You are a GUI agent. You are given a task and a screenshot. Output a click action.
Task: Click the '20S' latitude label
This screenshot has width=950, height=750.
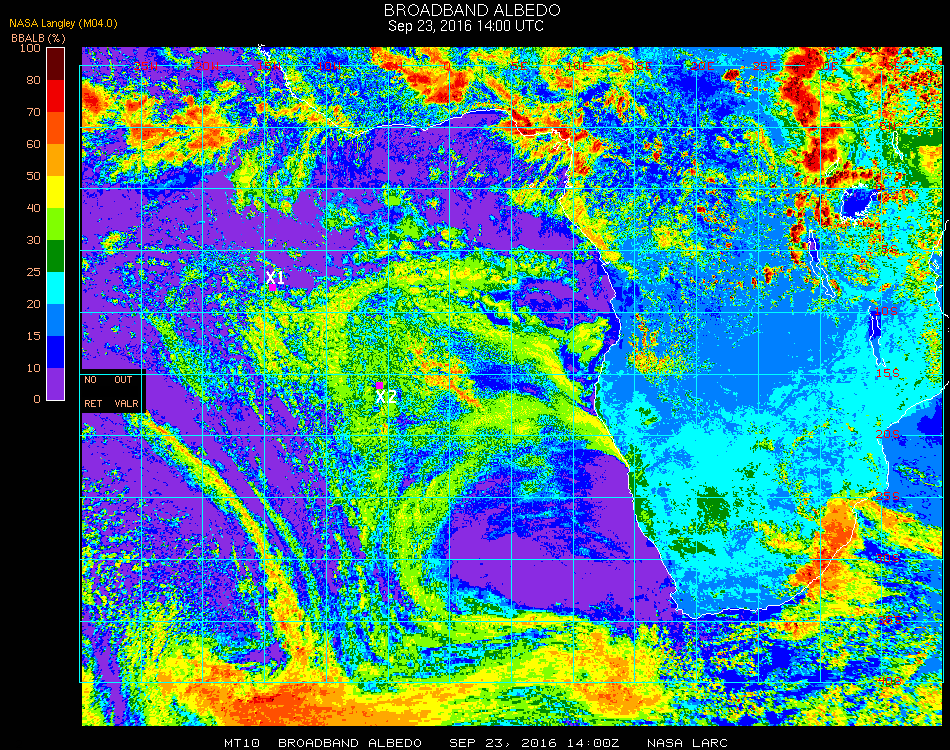(888, 435)
